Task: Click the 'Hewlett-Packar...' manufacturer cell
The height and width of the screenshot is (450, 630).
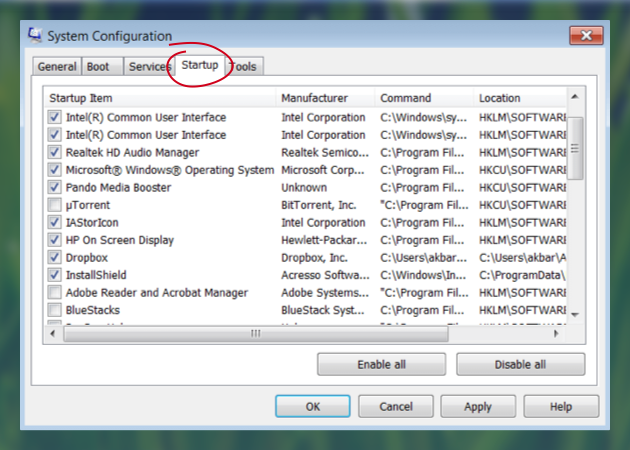Action: point(324,240)
